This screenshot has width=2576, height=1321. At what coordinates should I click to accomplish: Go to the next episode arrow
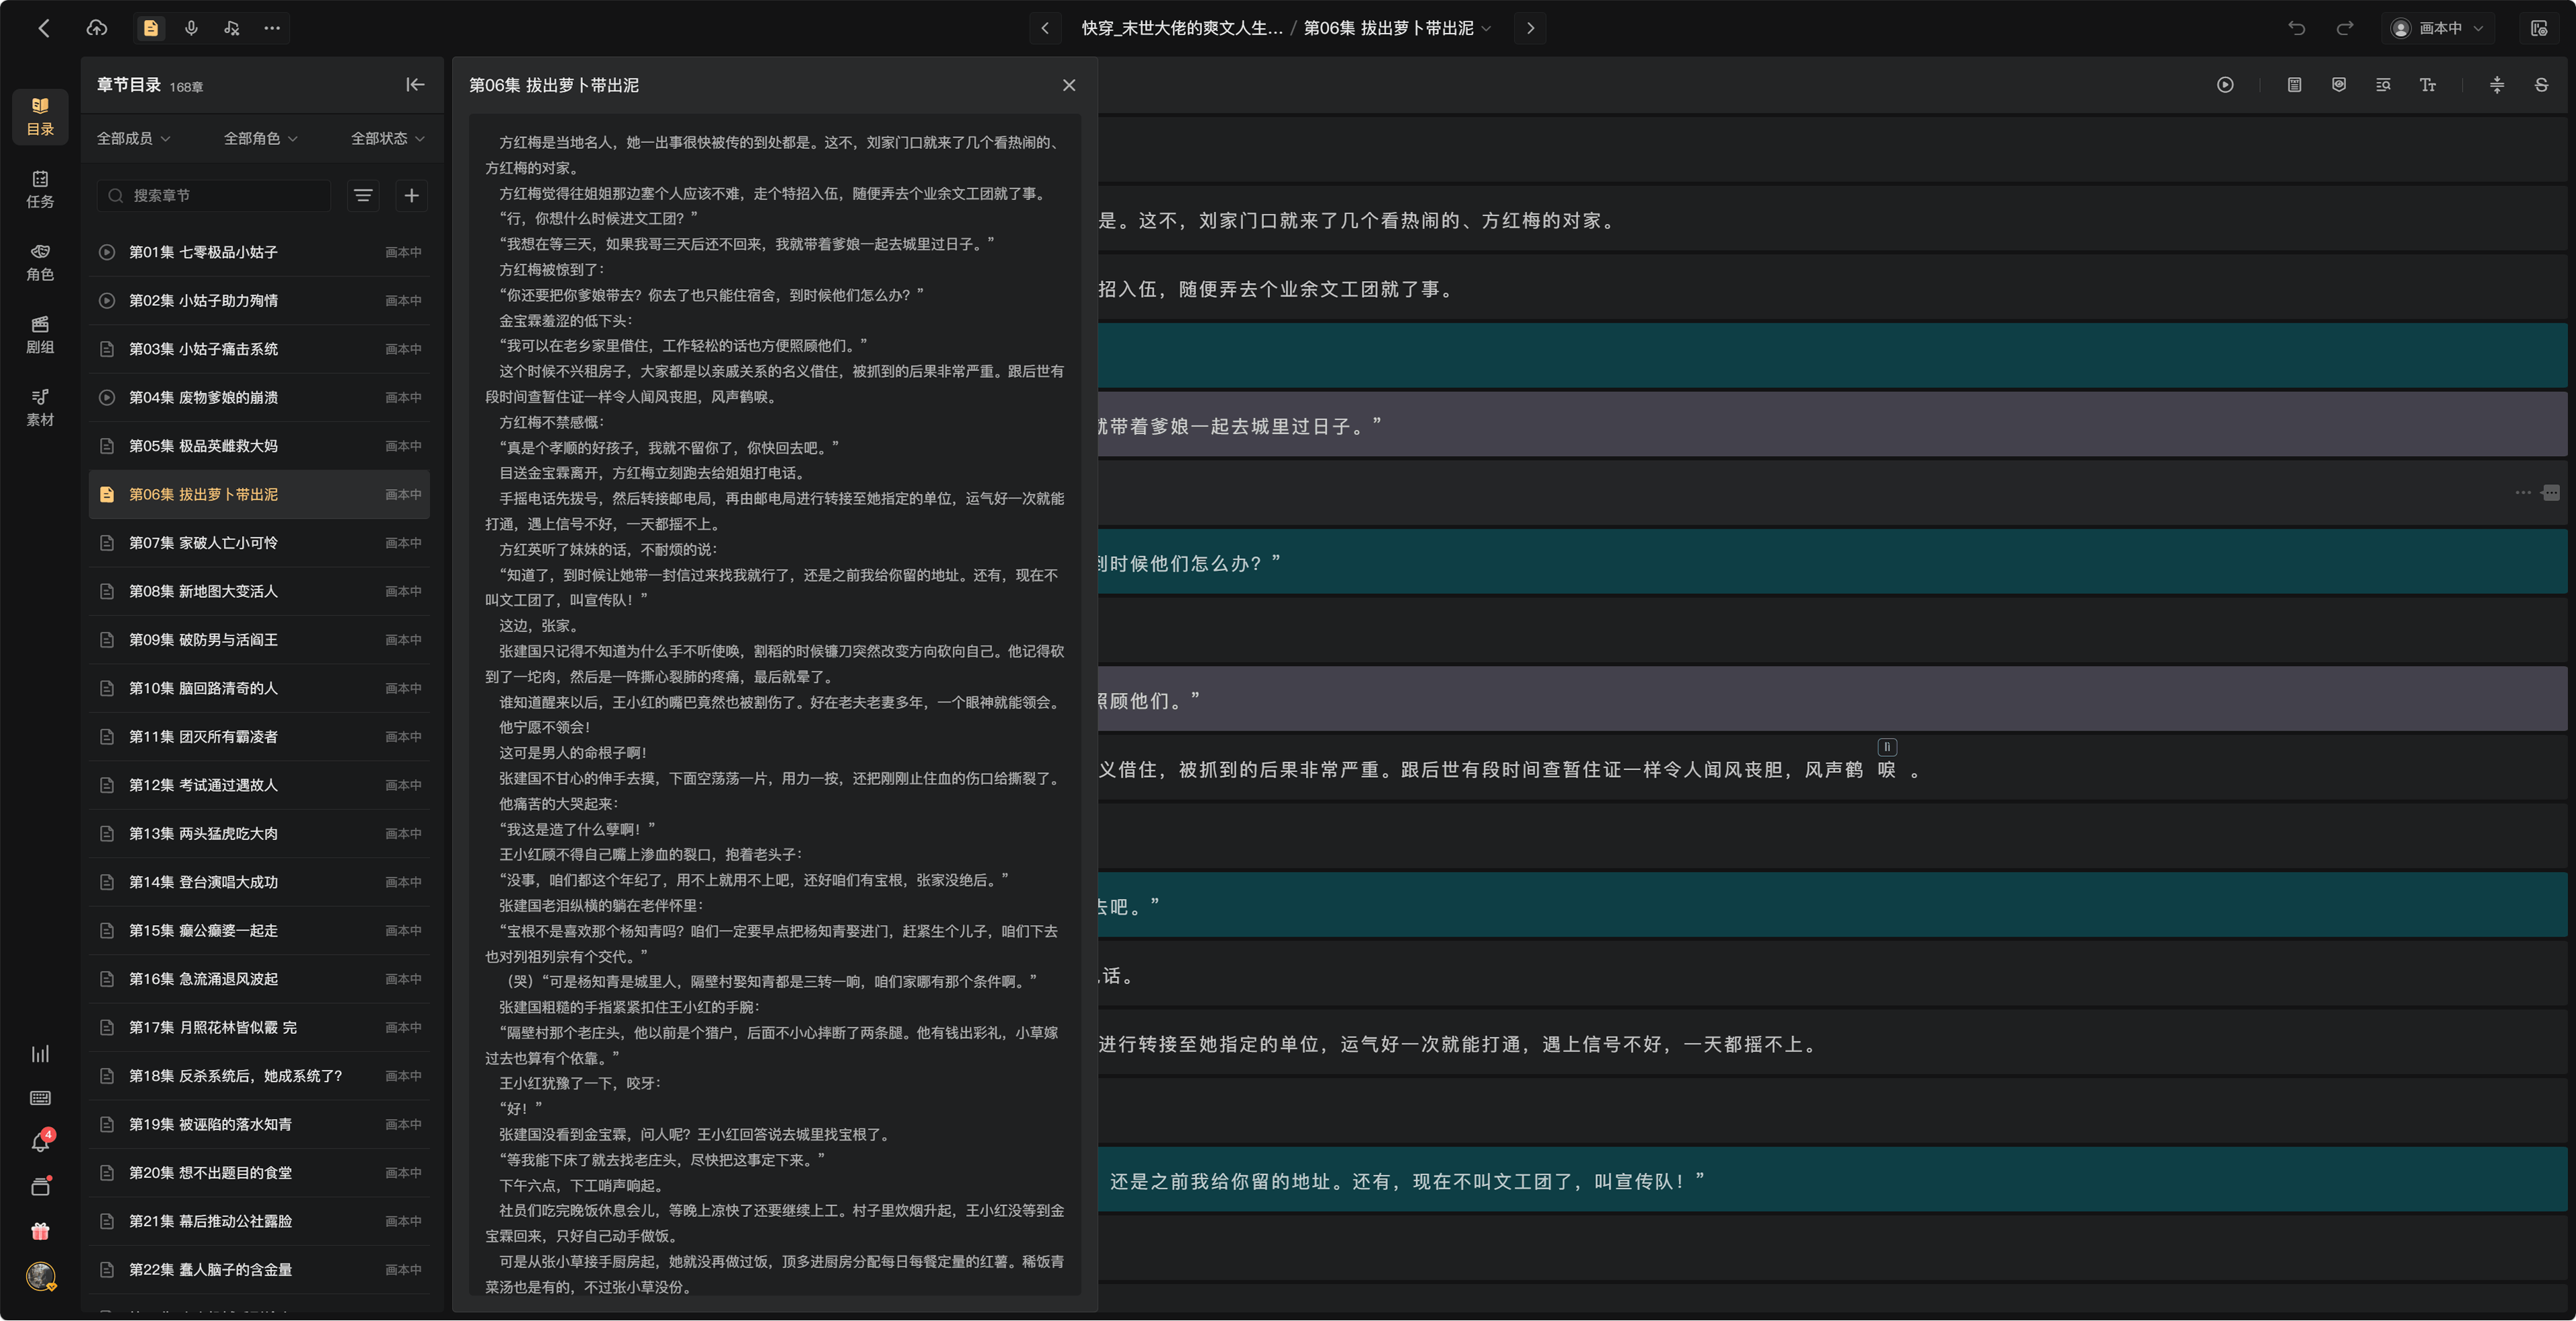1530,28
